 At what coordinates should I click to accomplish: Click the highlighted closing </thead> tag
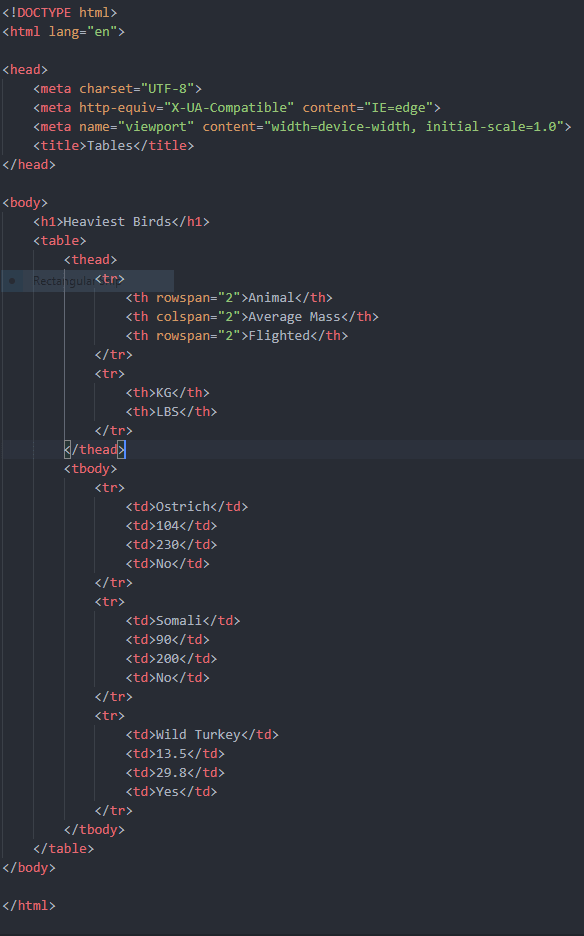coord(94,449)
